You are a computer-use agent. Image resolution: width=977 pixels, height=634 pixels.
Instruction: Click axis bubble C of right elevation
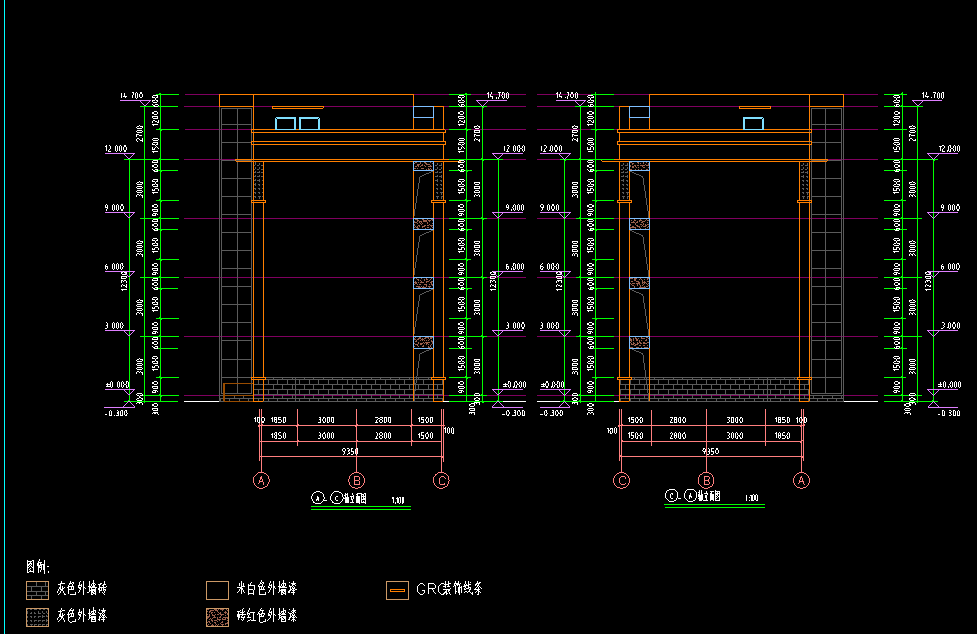tap(622, 481)
